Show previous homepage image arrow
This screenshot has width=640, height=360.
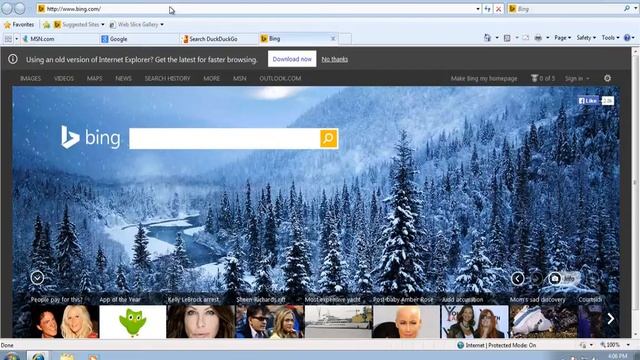coord(518,279)
